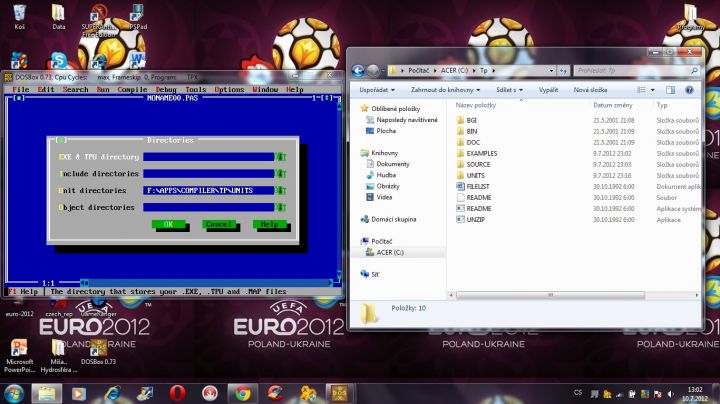Select ACER (C:) drive in sidebar
The image size is (720, 404).
click(x=385, y=252)
